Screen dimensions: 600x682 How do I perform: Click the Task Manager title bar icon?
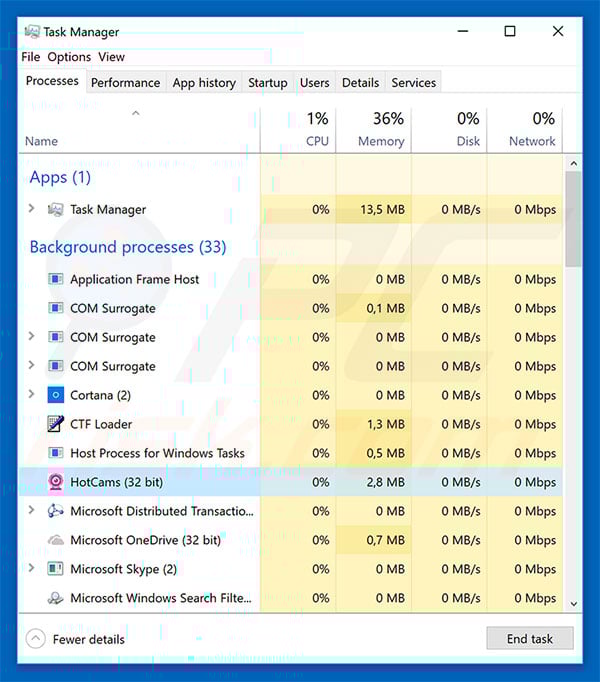[32, 32]
